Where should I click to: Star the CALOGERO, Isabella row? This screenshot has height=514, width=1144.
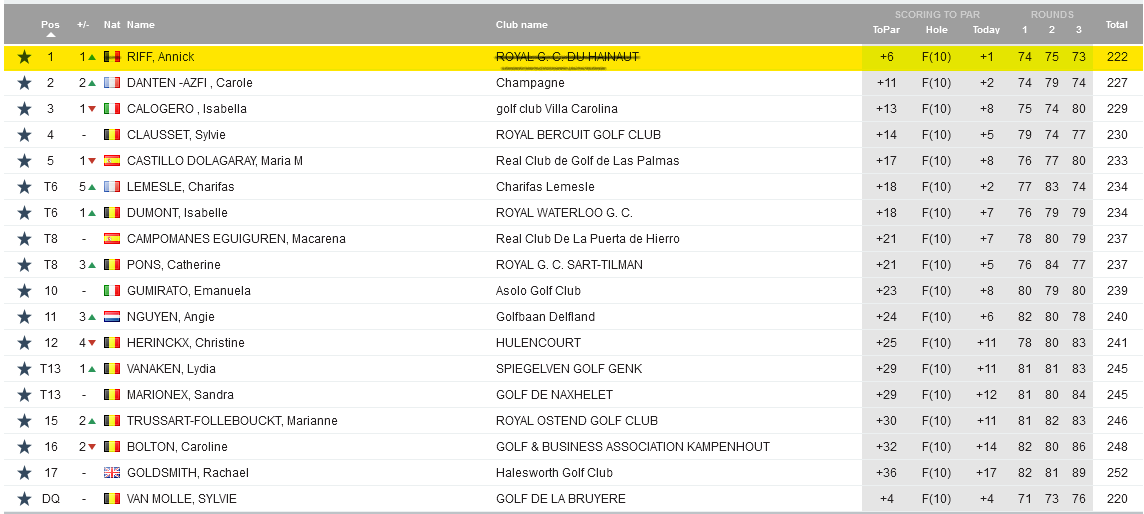[x=24, y=109]
